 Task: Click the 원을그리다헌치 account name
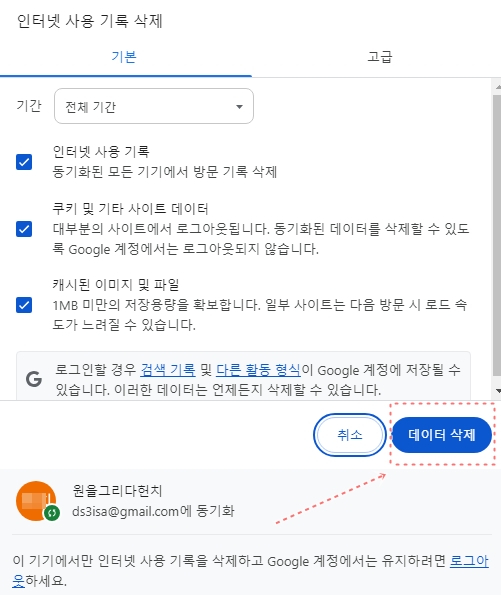click(117, 491)
